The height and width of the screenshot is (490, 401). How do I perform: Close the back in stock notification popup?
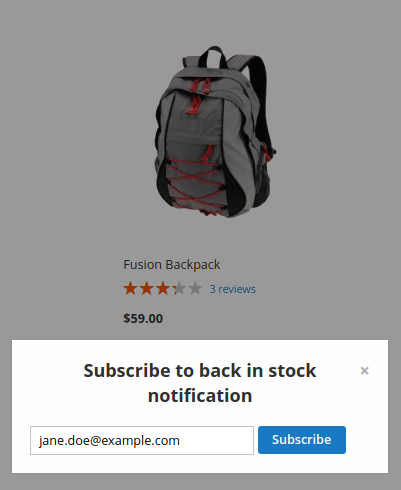point(364,371)
